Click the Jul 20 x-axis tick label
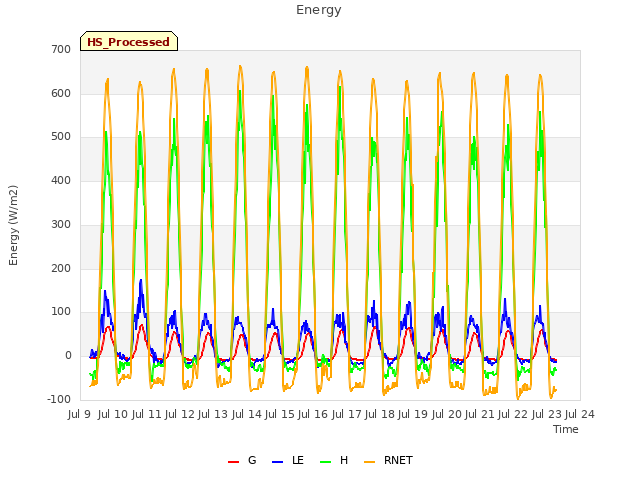640x480 pixels. [x=447, y=415]
